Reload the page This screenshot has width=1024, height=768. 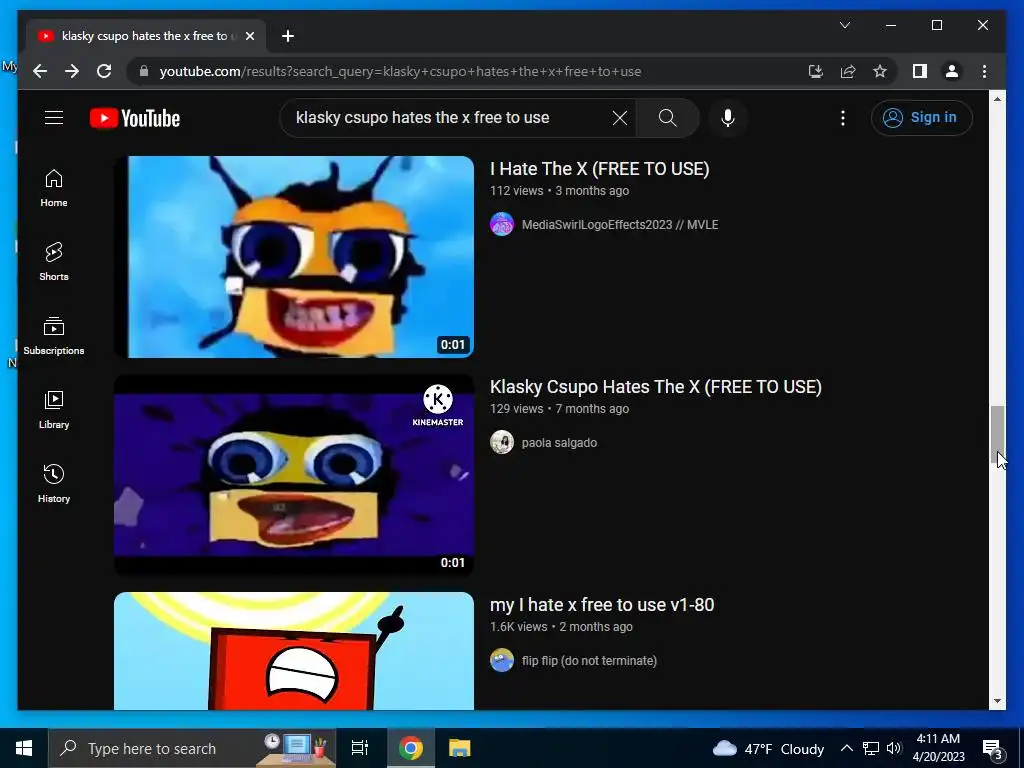pyautogui.click(x=104, y=71)
